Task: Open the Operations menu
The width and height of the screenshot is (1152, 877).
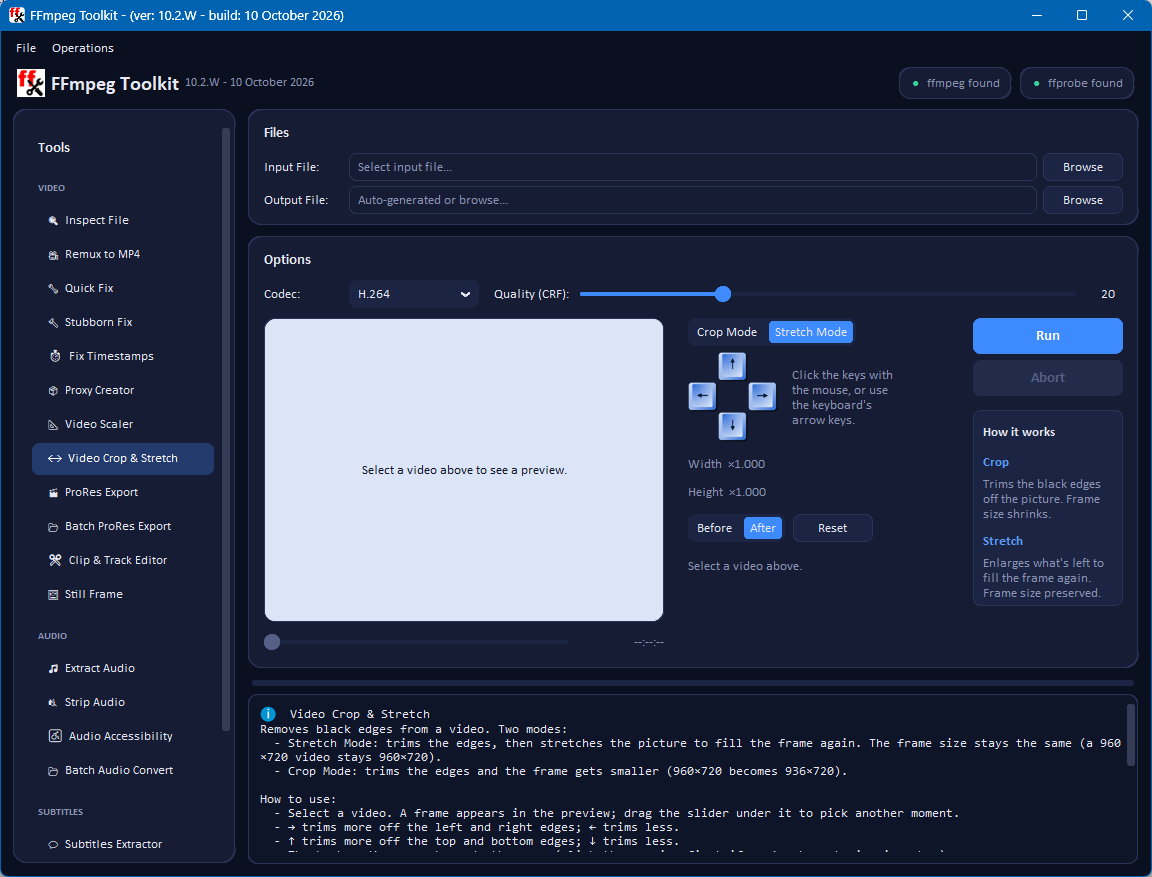Action: 83,48
